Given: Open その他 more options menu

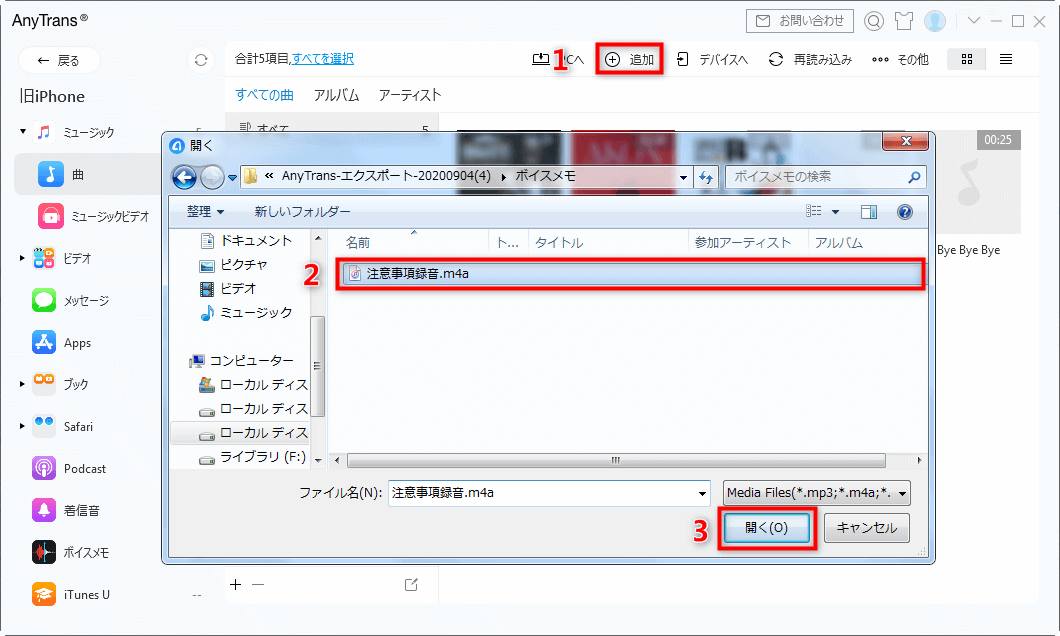Looking at the screenshot, I should pyautogui.click(x=900, y=59).
